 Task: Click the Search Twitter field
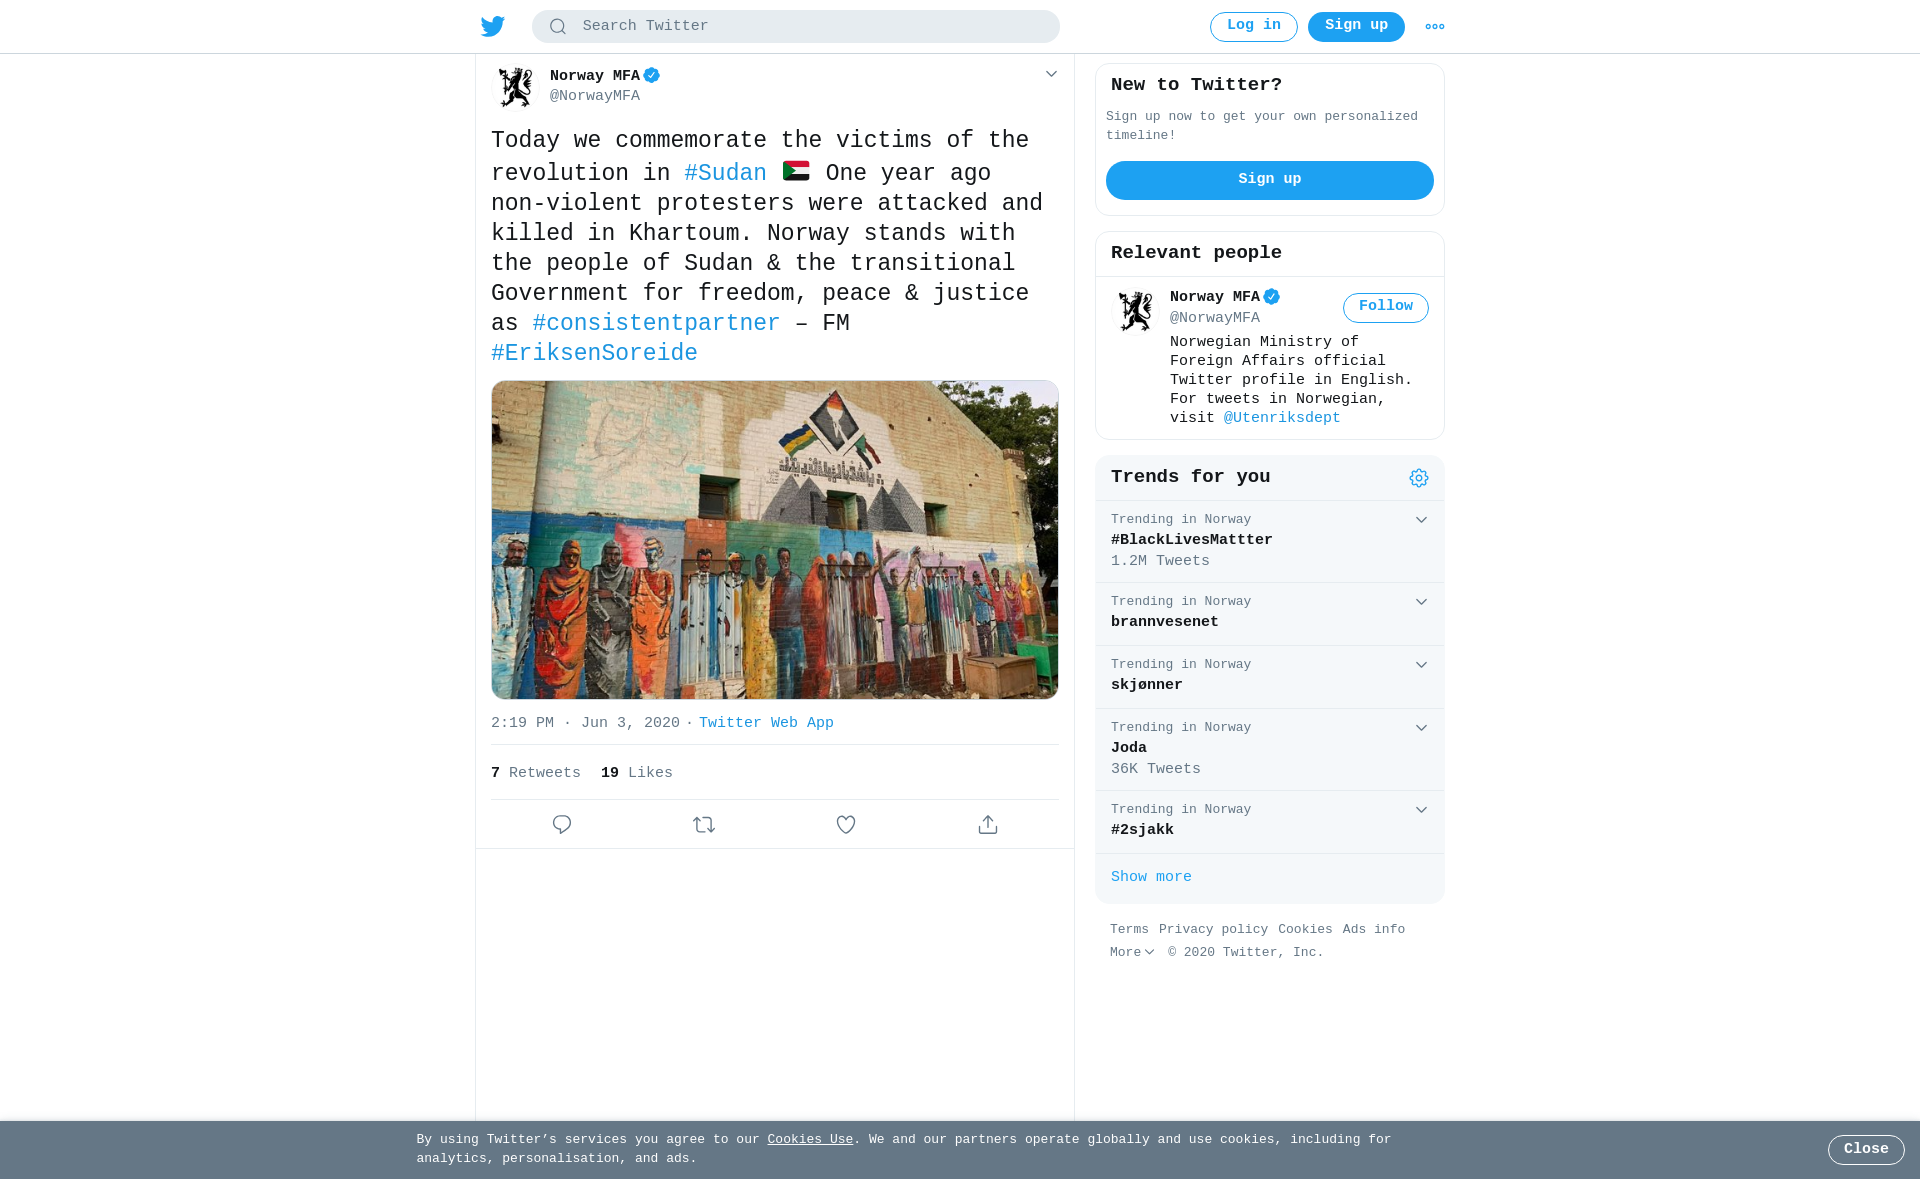(796, 26)
